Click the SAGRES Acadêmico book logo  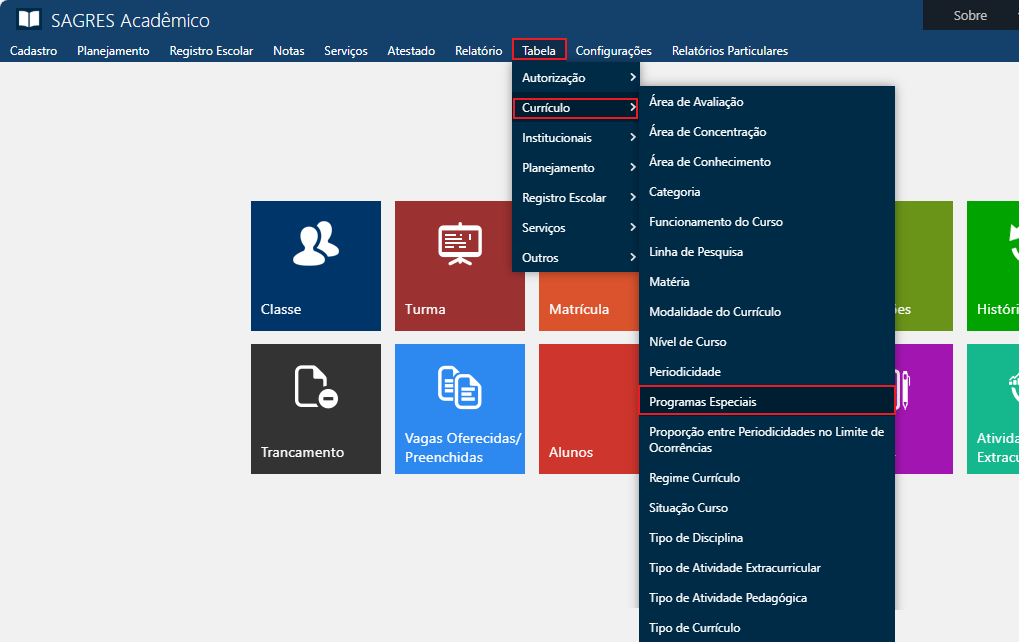[x=29, y=20]
